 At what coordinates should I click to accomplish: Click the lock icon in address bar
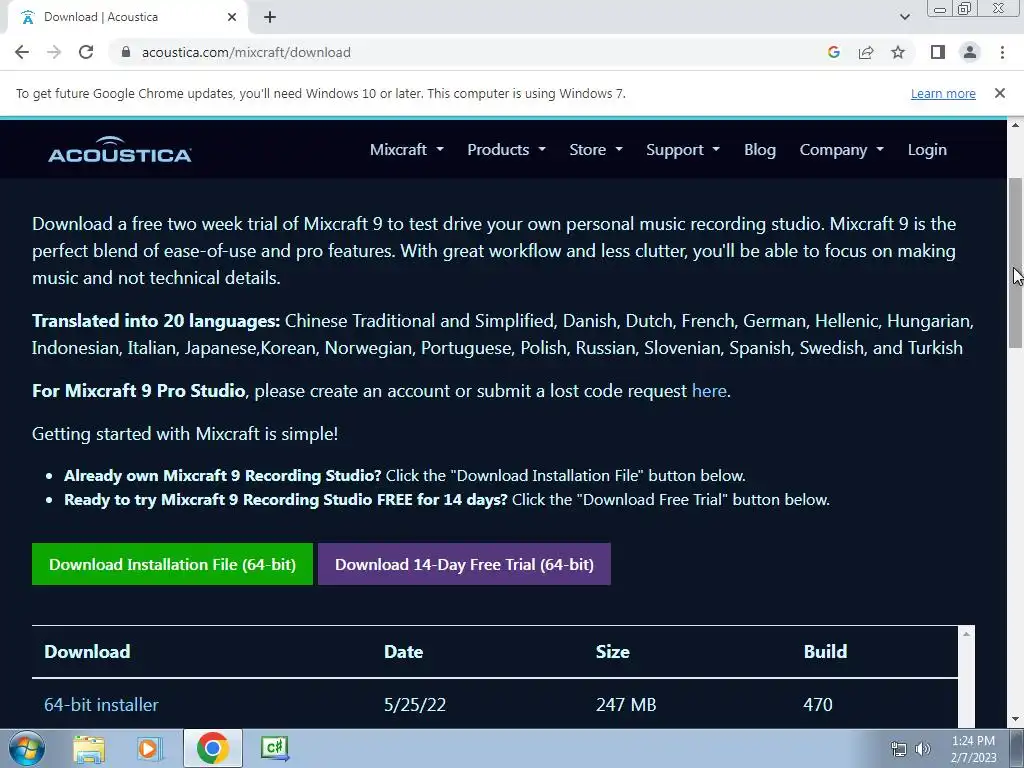[x=126, y=52]
